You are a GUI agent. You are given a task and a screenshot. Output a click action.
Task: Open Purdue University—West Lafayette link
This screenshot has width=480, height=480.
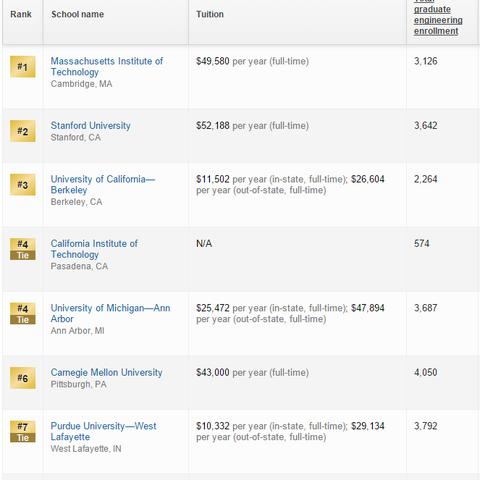103,431
